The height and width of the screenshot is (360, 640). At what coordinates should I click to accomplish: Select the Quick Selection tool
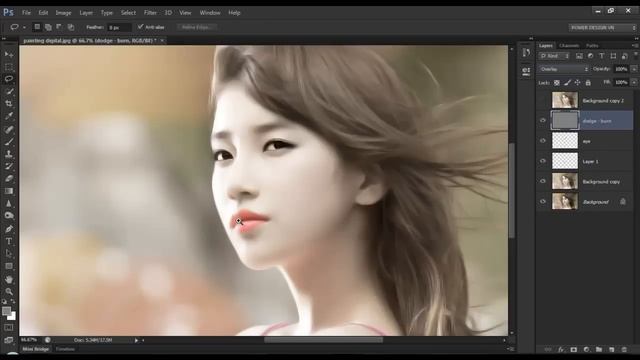(9, 91)
